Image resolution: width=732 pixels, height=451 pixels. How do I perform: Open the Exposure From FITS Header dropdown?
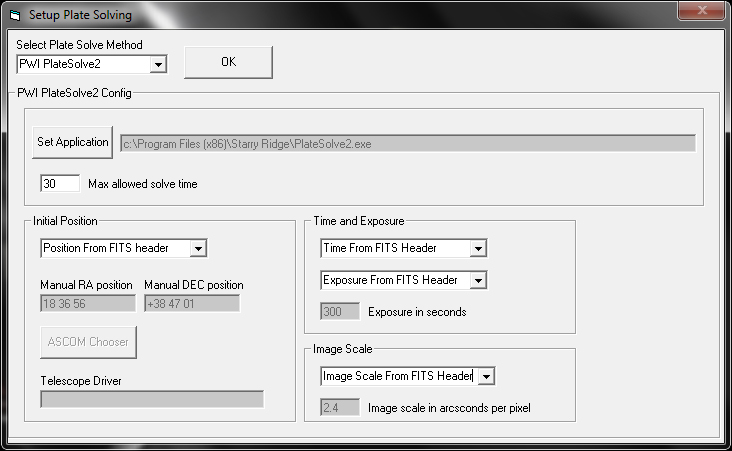pyautogui.click(x=404, y=280)
